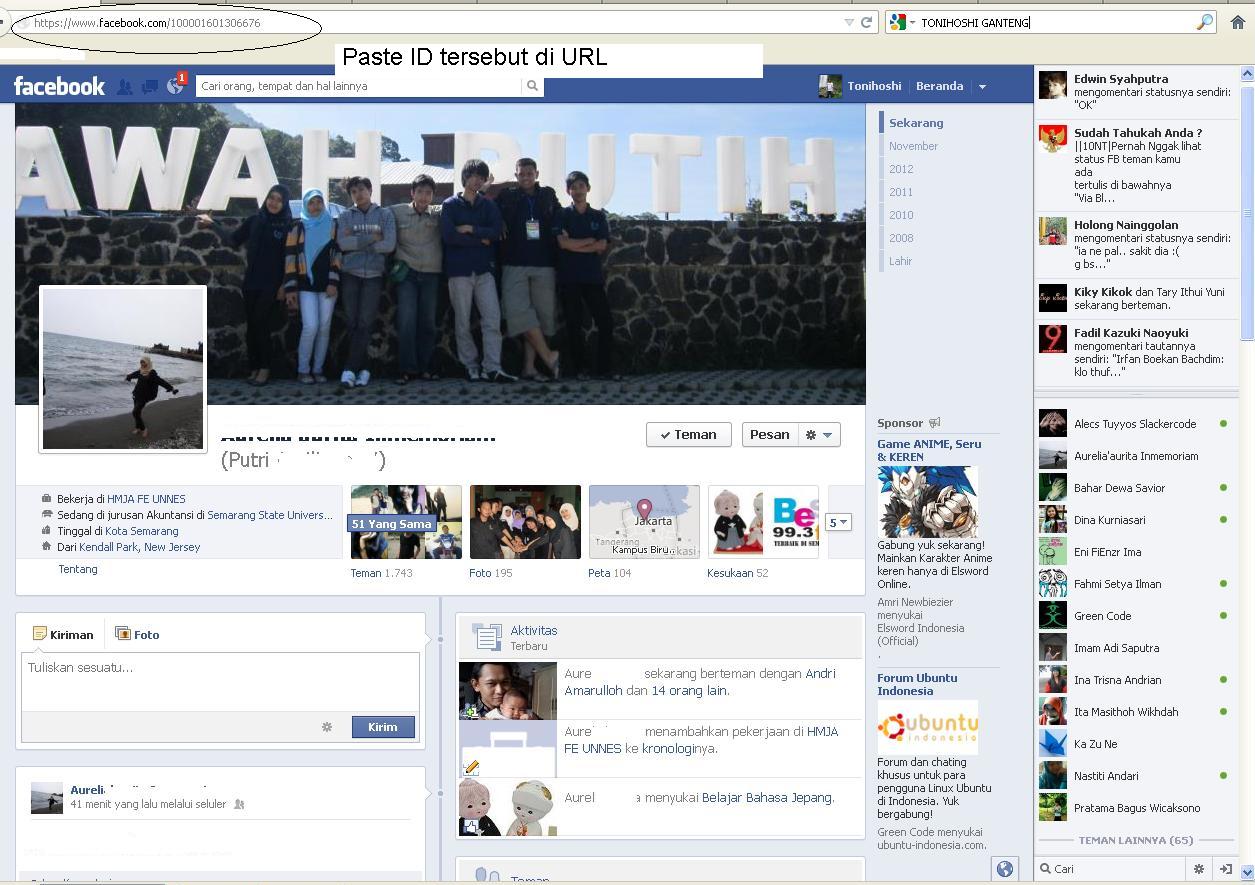Screen dimensions: 1255x885
Task: Switch to the Kiriman tab
Action: tap(63, 634)
